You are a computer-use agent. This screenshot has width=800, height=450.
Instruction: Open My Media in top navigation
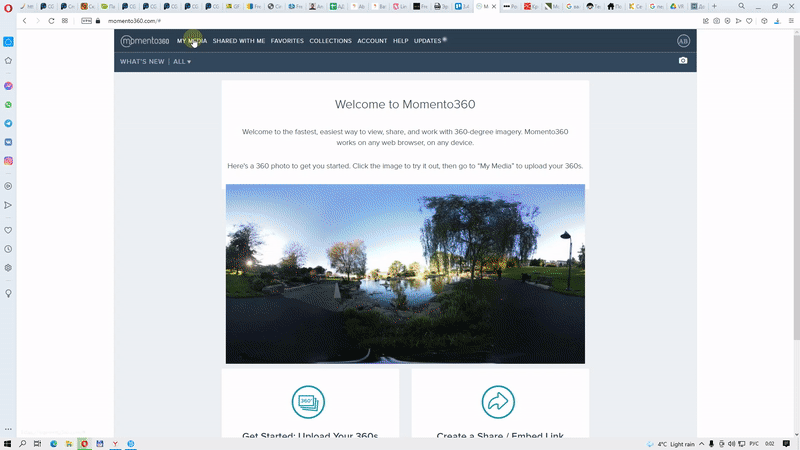coord(192,41)
